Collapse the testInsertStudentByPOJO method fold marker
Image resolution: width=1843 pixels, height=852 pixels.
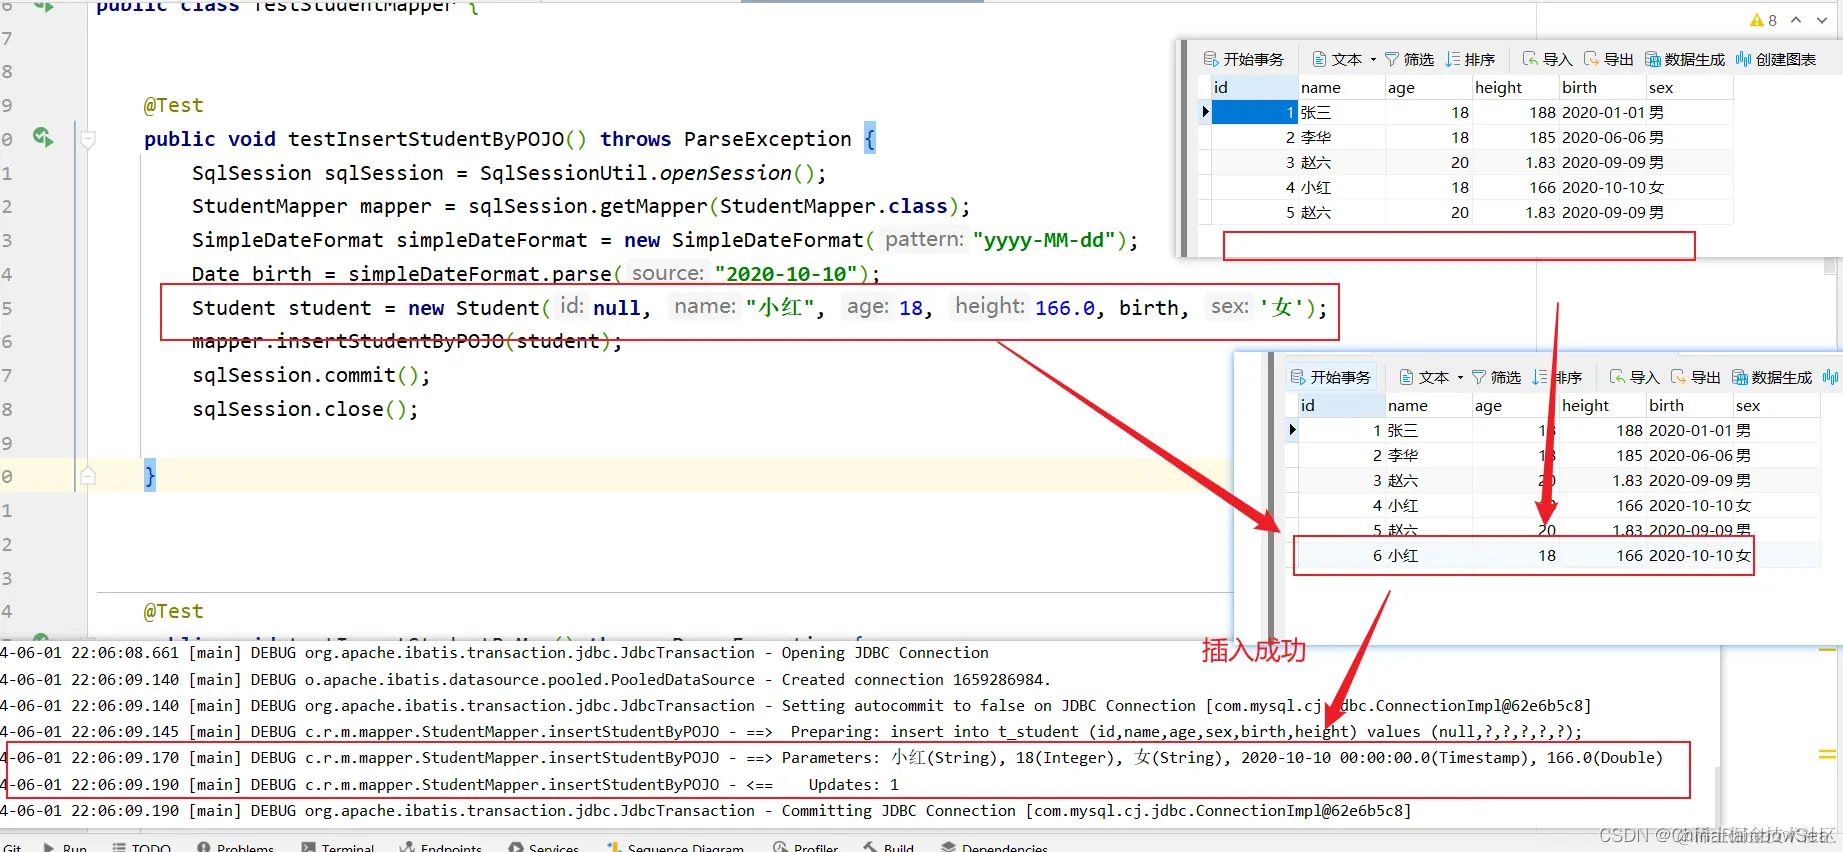pos(88,139)
